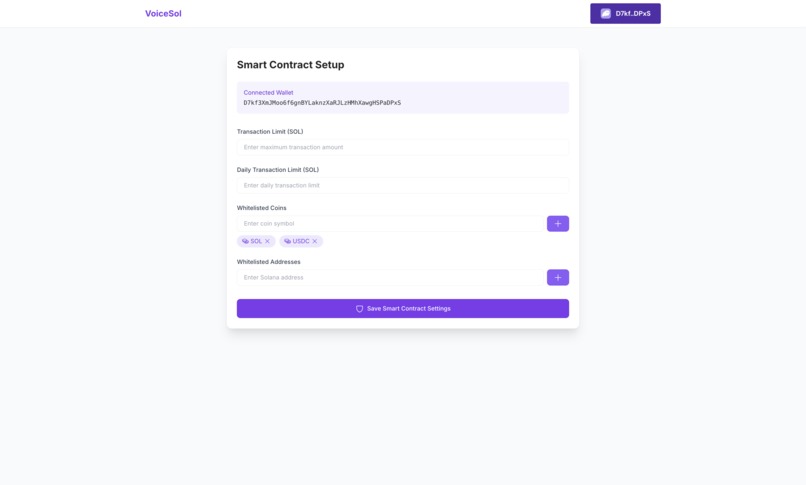Screen dimensions: 806x485
Task: Open the D7kf..DPxS wallet menu button
Action: click(x=625, y=13)
